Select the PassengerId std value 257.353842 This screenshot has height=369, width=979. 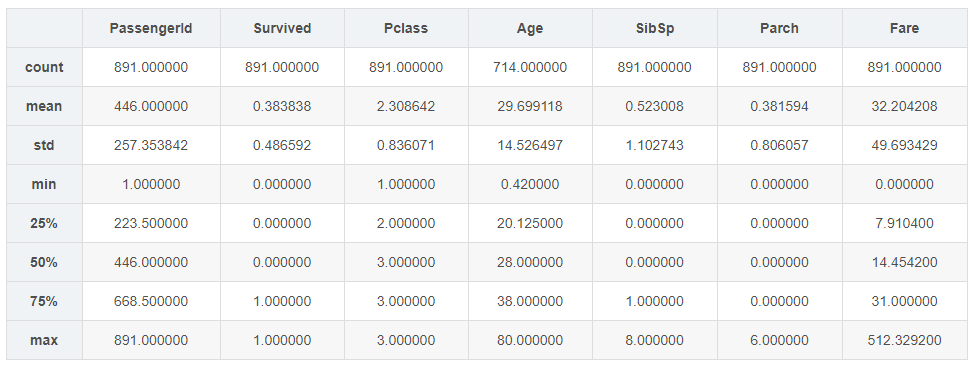(151, 145)
